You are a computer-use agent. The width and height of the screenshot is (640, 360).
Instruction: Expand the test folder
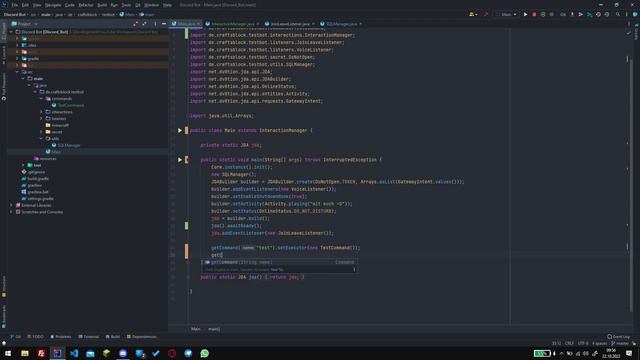point(23,165)
